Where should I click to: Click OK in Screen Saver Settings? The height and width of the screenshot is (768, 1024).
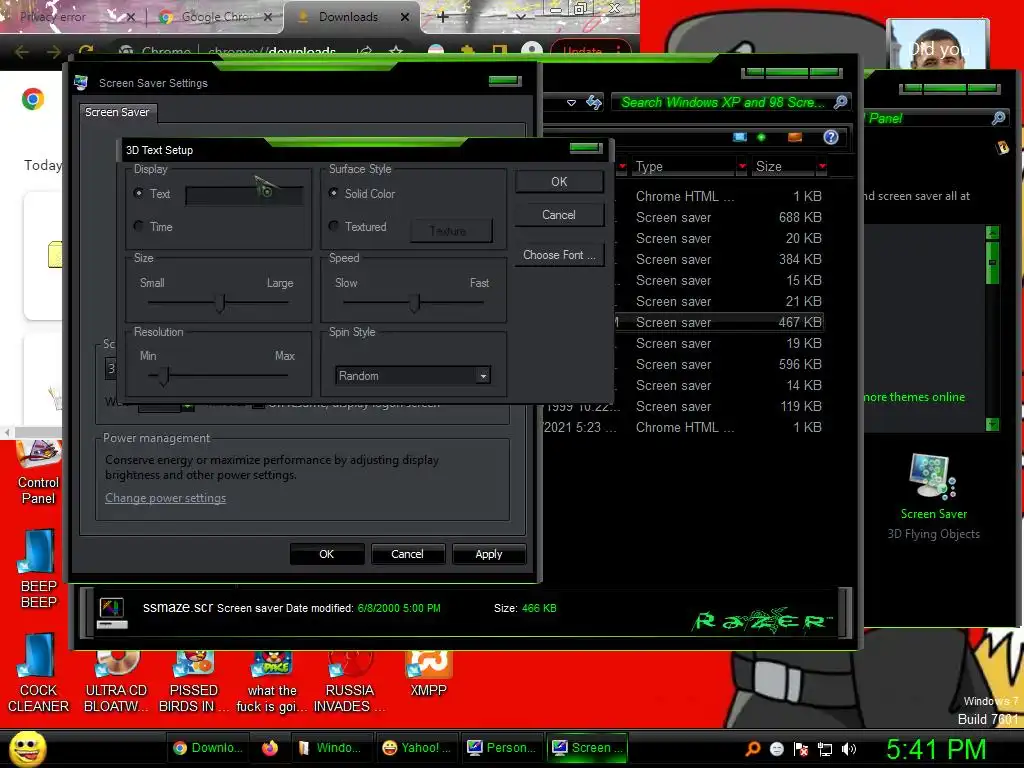tap(327, 554)
